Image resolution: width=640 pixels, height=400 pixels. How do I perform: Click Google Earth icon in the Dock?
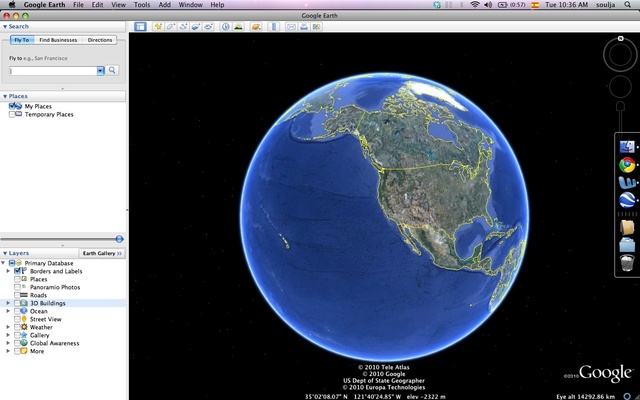point(627,200)
